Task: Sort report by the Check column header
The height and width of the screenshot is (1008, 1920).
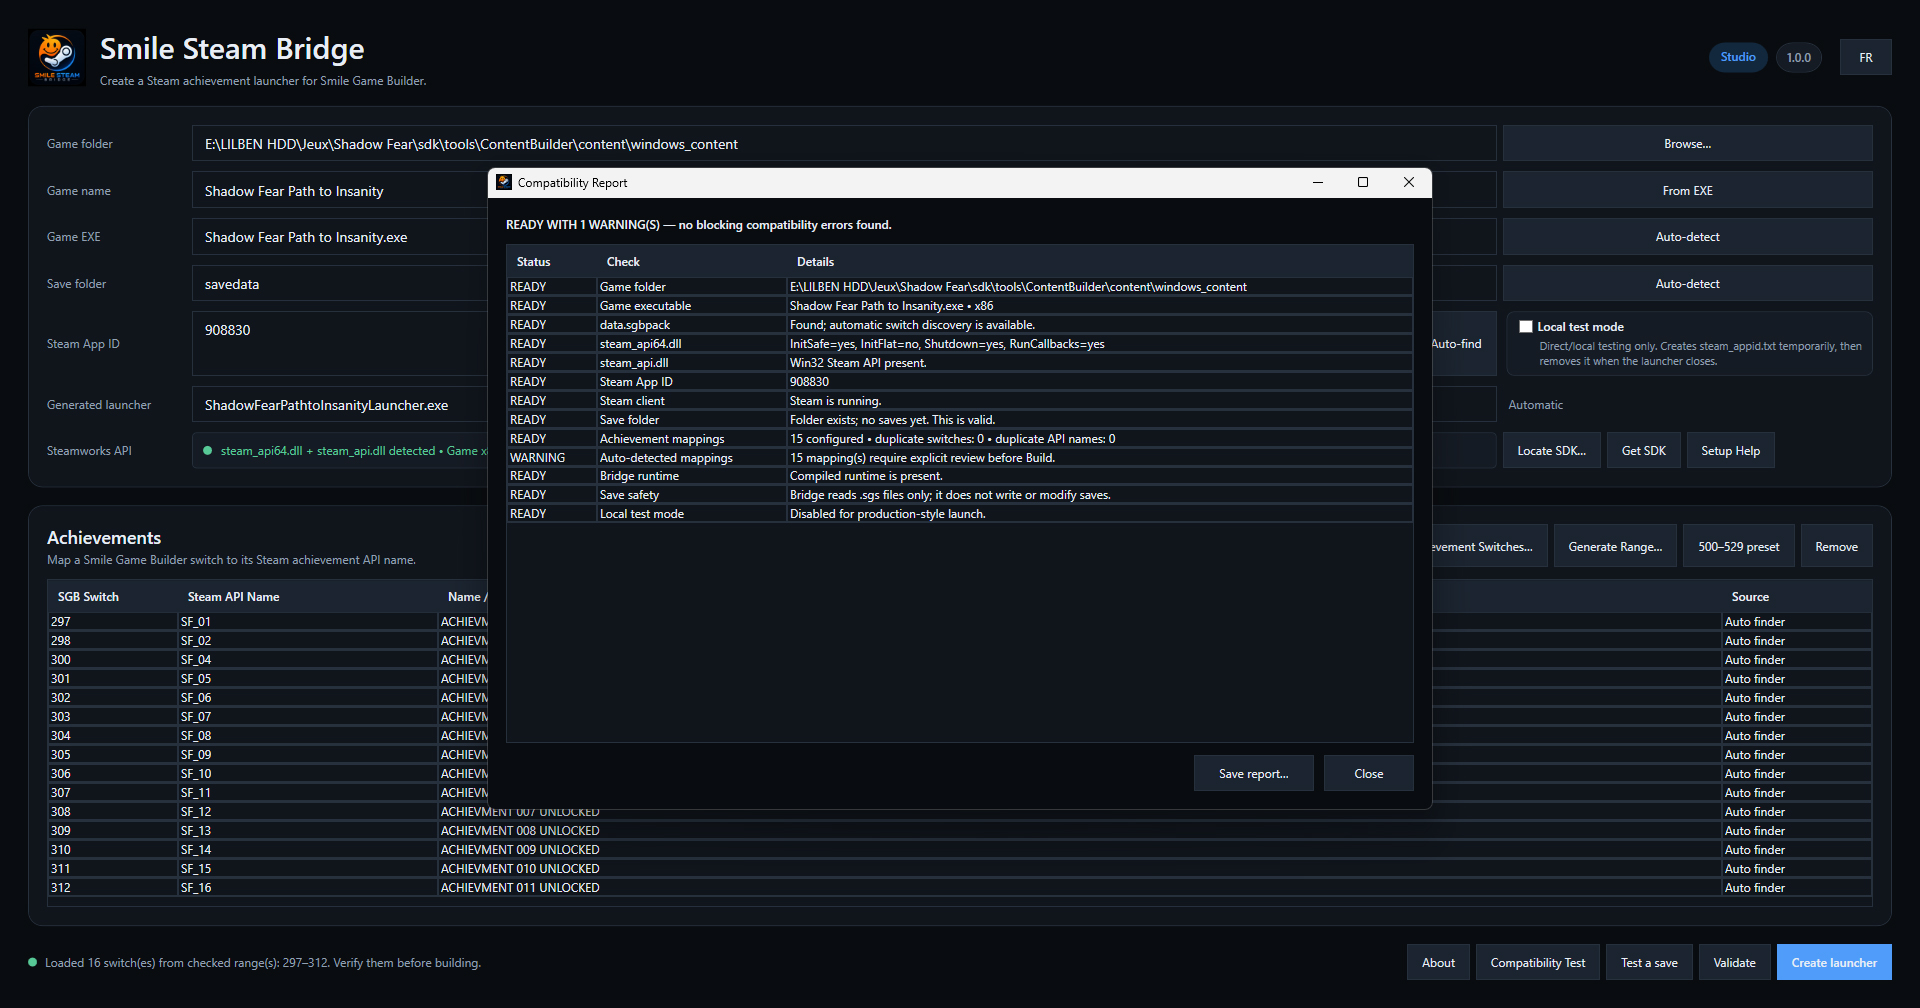Action: (x=692, y=262)
